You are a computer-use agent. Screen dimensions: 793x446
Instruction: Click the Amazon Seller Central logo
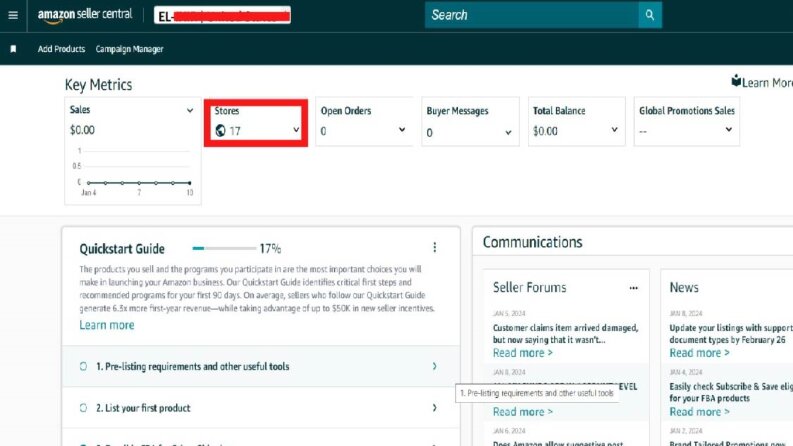coord(84,15)
